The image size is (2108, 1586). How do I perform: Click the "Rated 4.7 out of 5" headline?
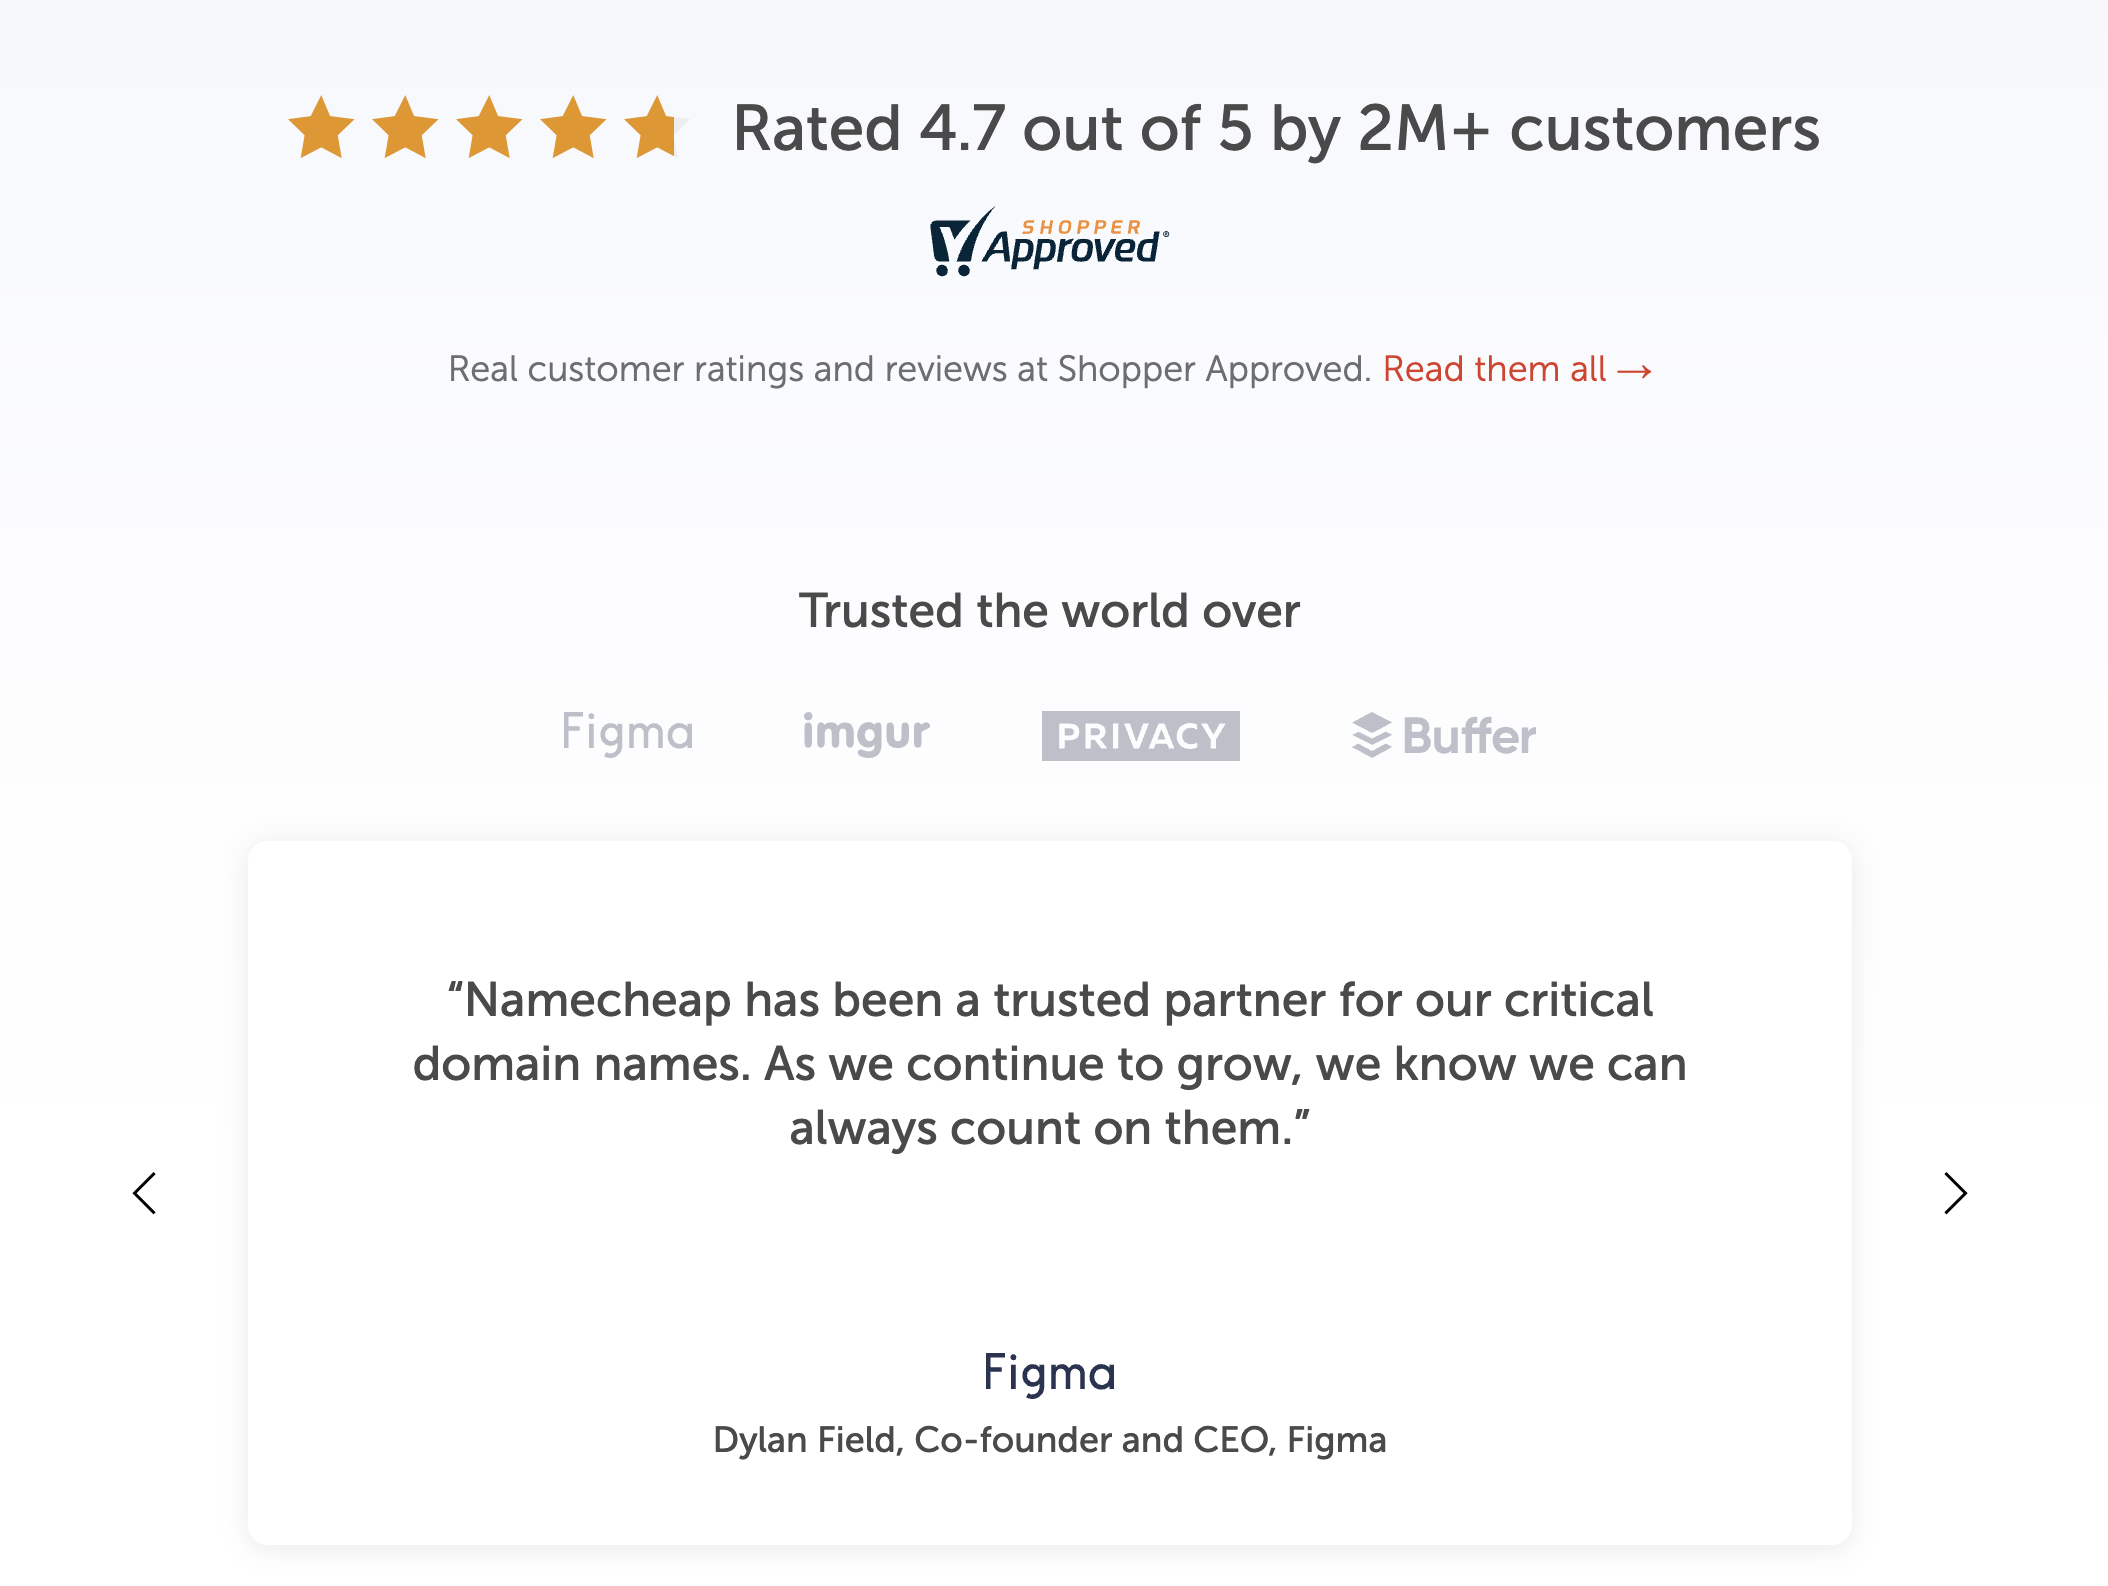point(1276,128)
